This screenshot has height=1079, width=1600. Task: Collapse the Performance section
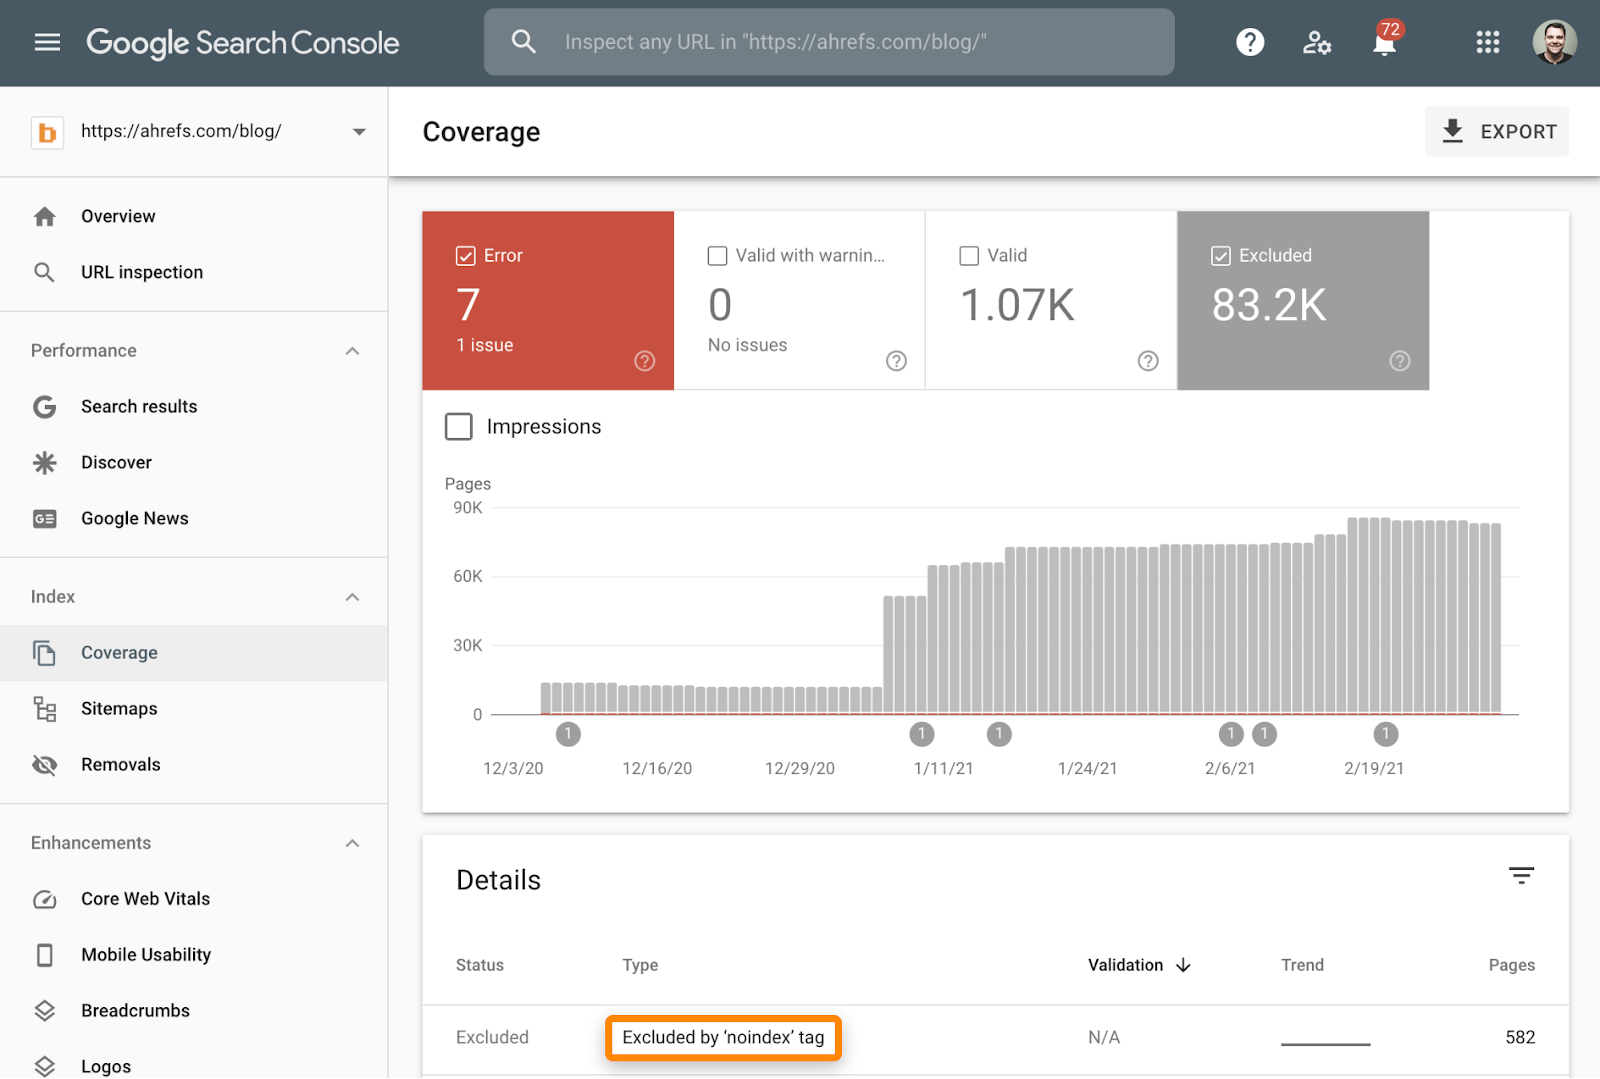(352, 351)
